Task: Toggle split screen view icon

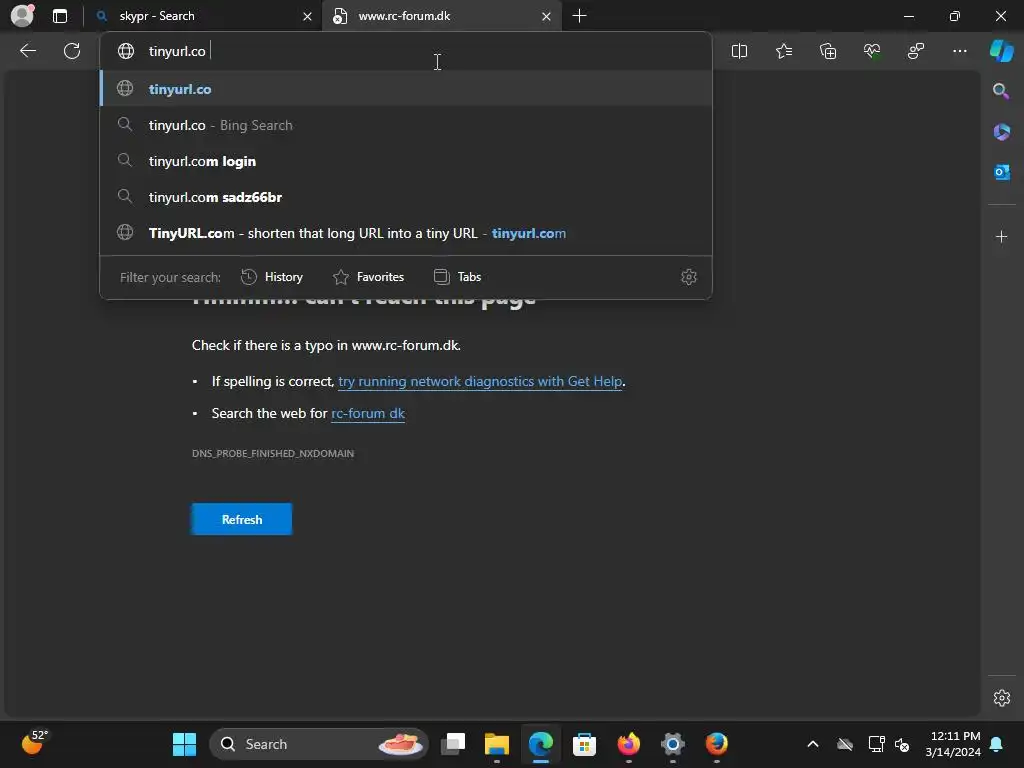Action: [x=739, y=51]
